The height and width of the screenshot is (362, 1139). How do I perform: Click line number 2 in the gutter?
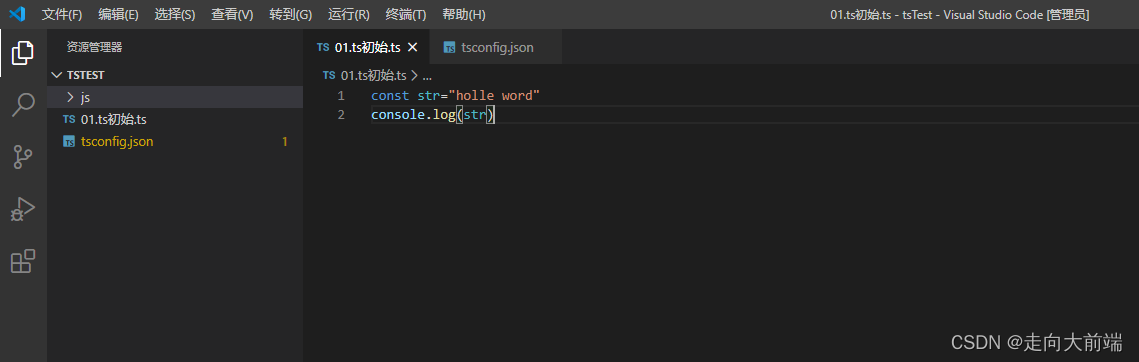[x=341, y=115]
